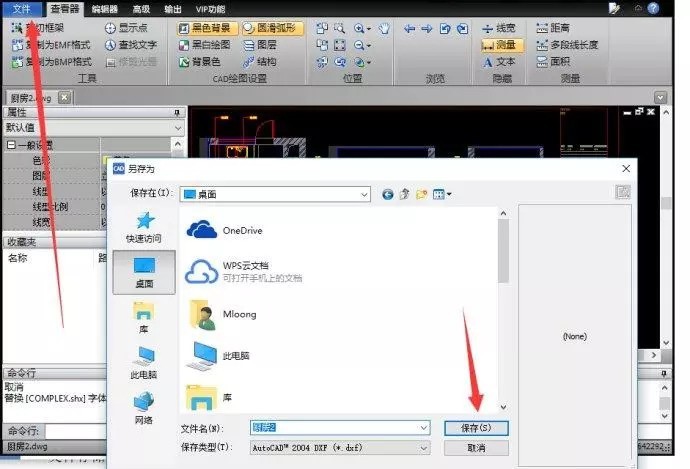Open the 图层 layers panel
The image size is (690, 469).
(260, 45)
